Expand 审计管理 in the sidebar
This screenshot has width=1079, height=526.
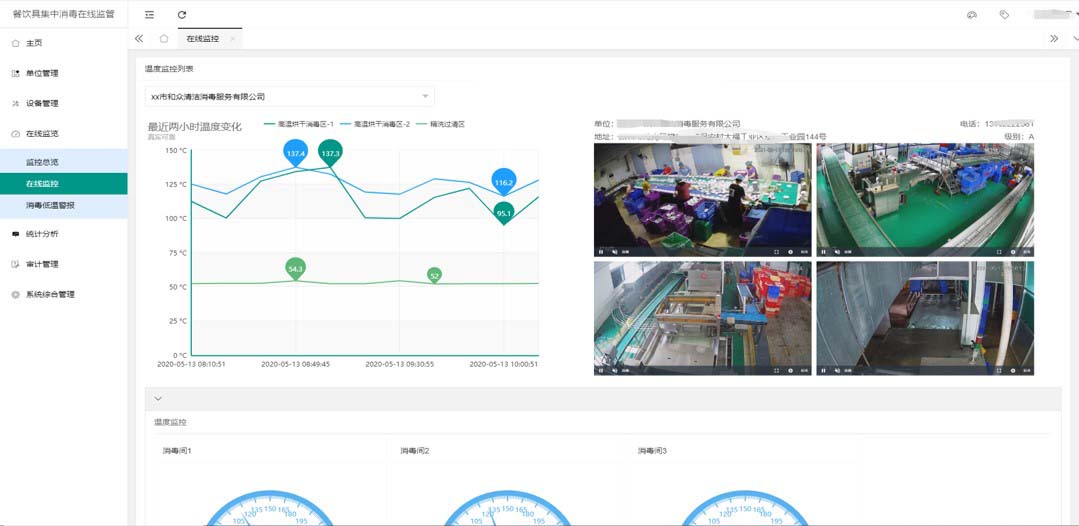click(x=63, y=264)
